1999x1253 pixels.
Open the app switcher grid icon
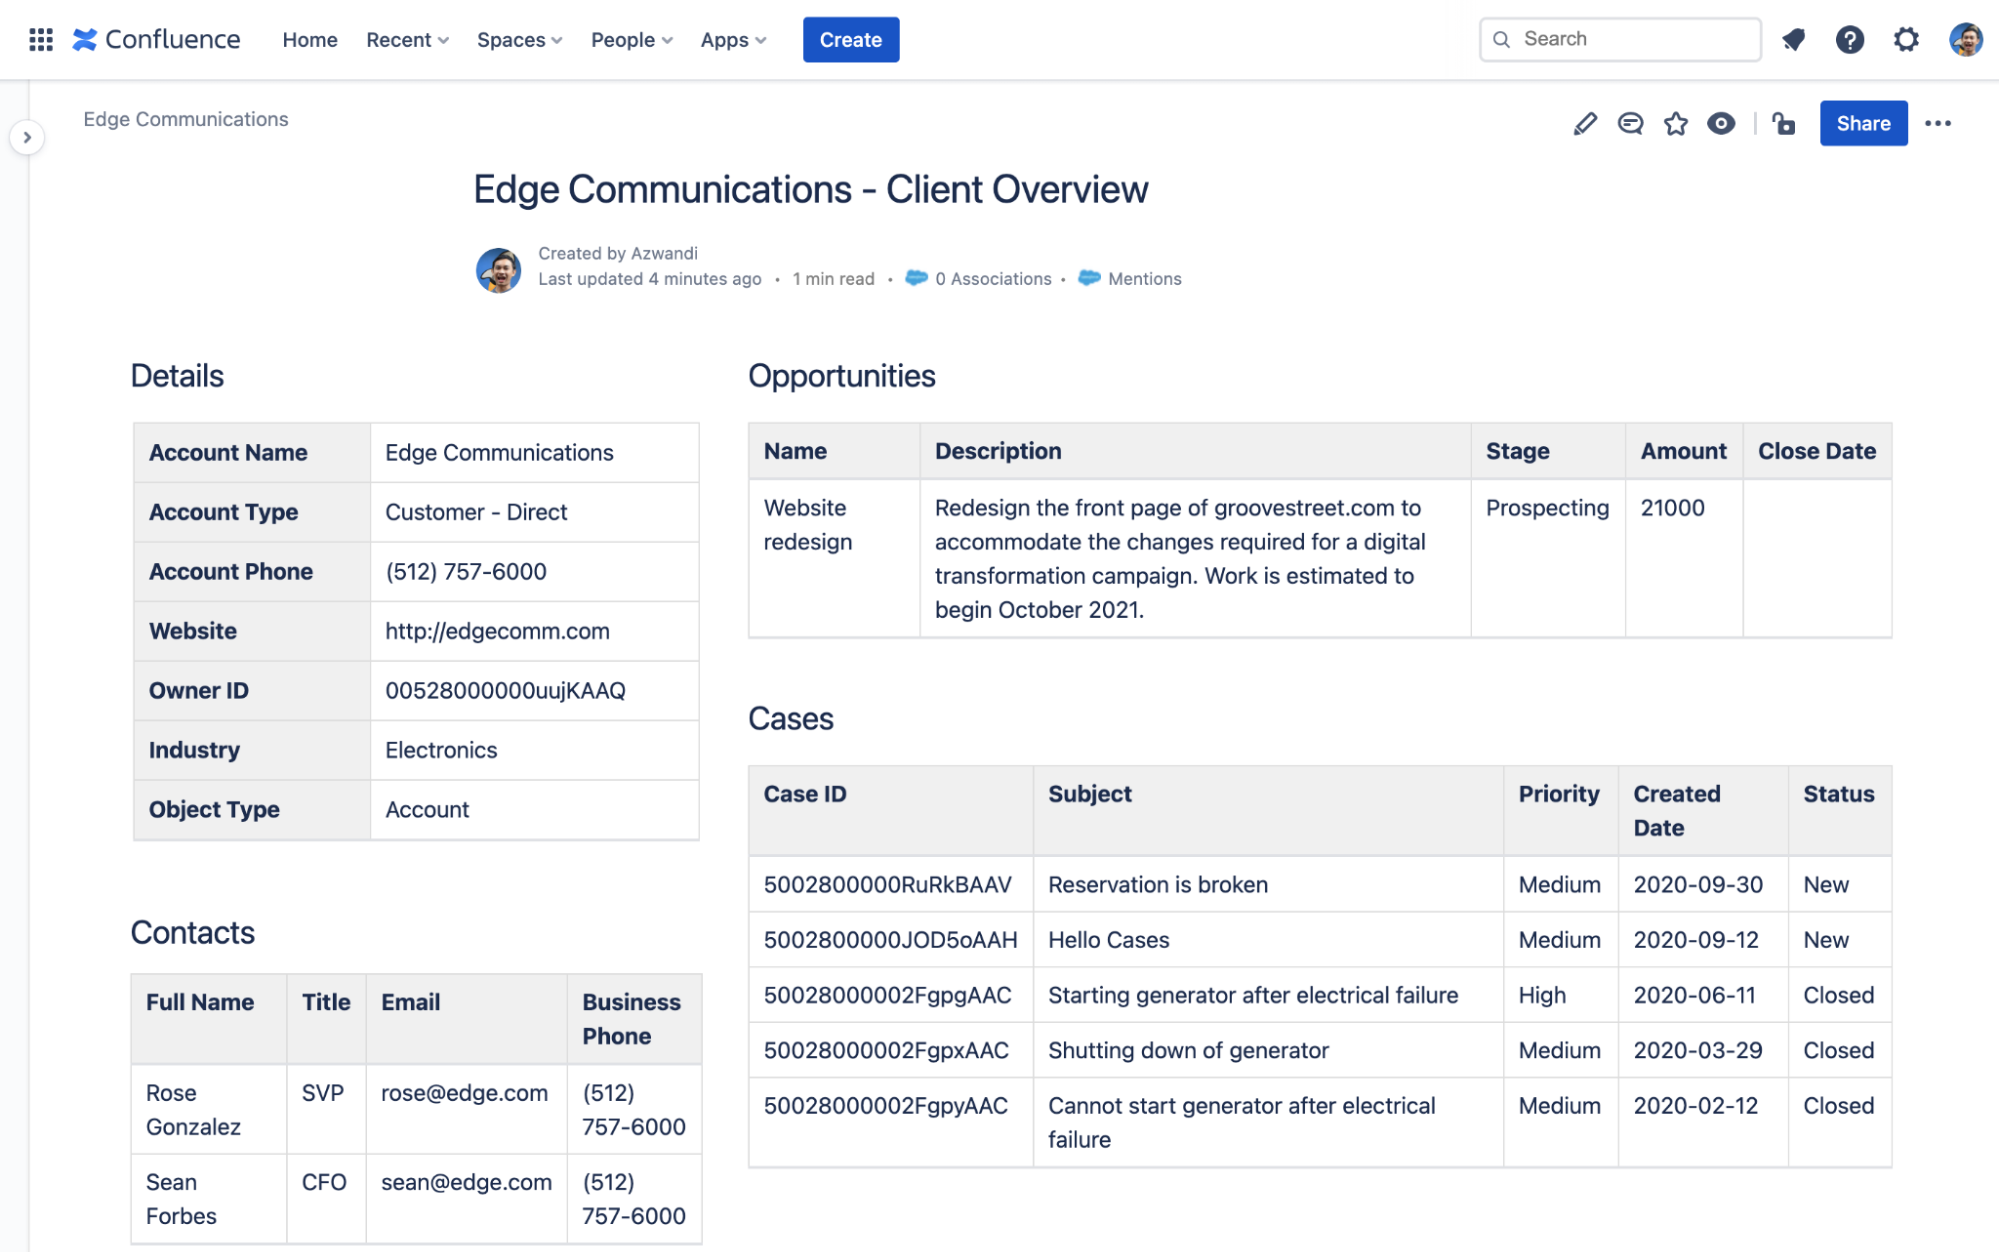(41, 40)
